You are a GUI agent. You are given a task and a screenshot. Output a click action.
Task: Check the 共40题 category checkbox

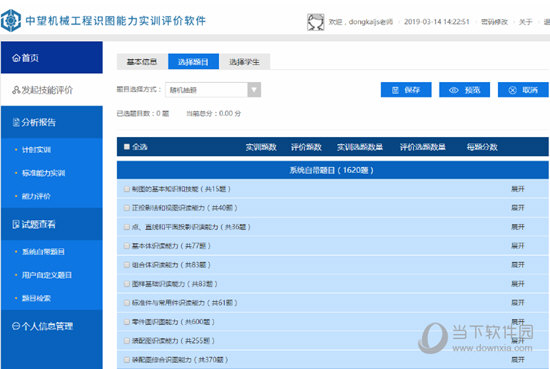click(x=127, y=208)
